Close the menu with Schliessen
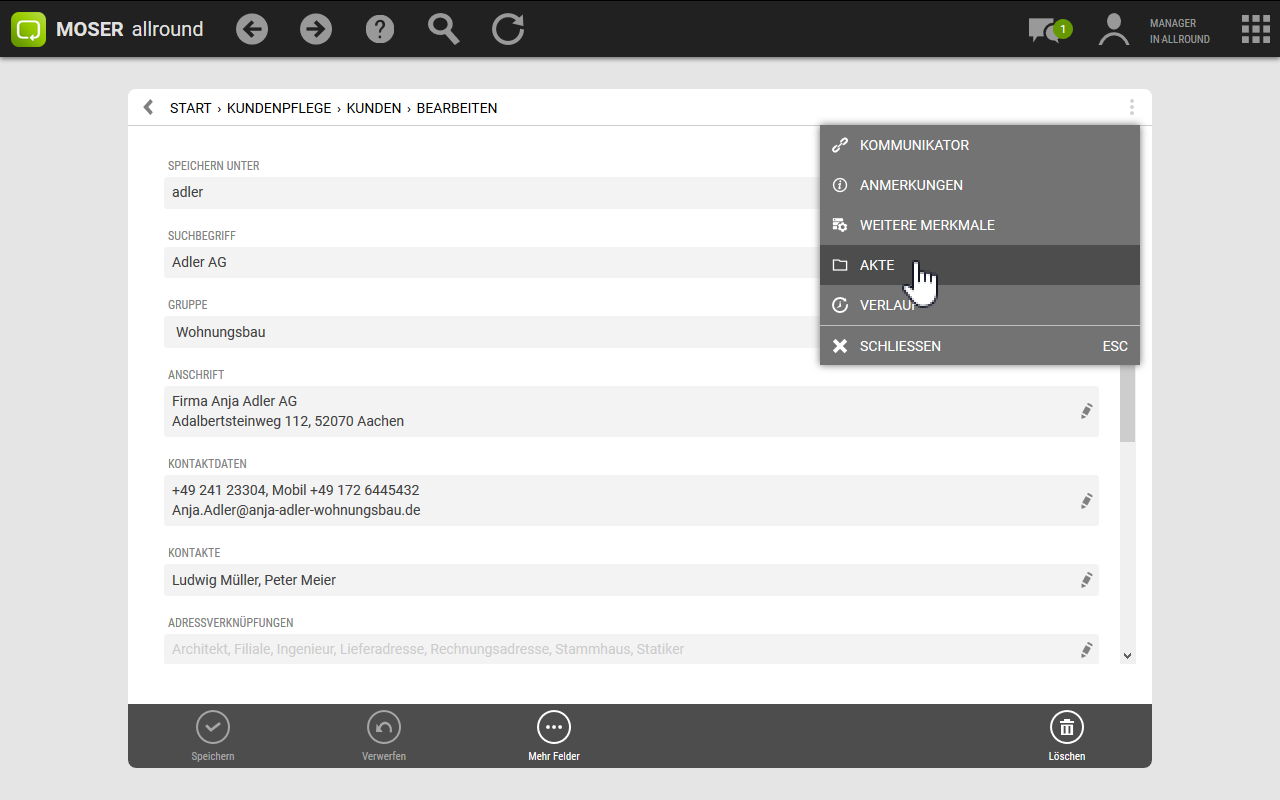The height and width of the screenshot is (800, 1280). click(900, 346)
